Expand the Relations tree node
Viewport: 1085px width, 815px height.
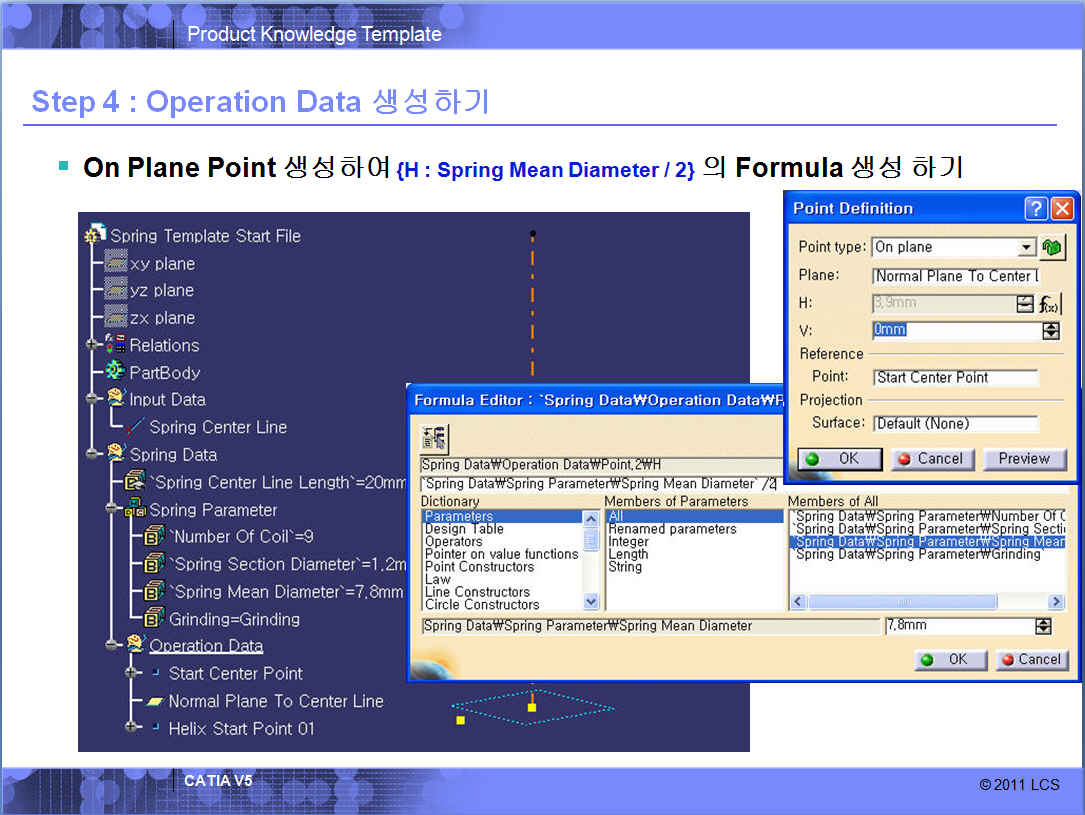coord(93,345)
